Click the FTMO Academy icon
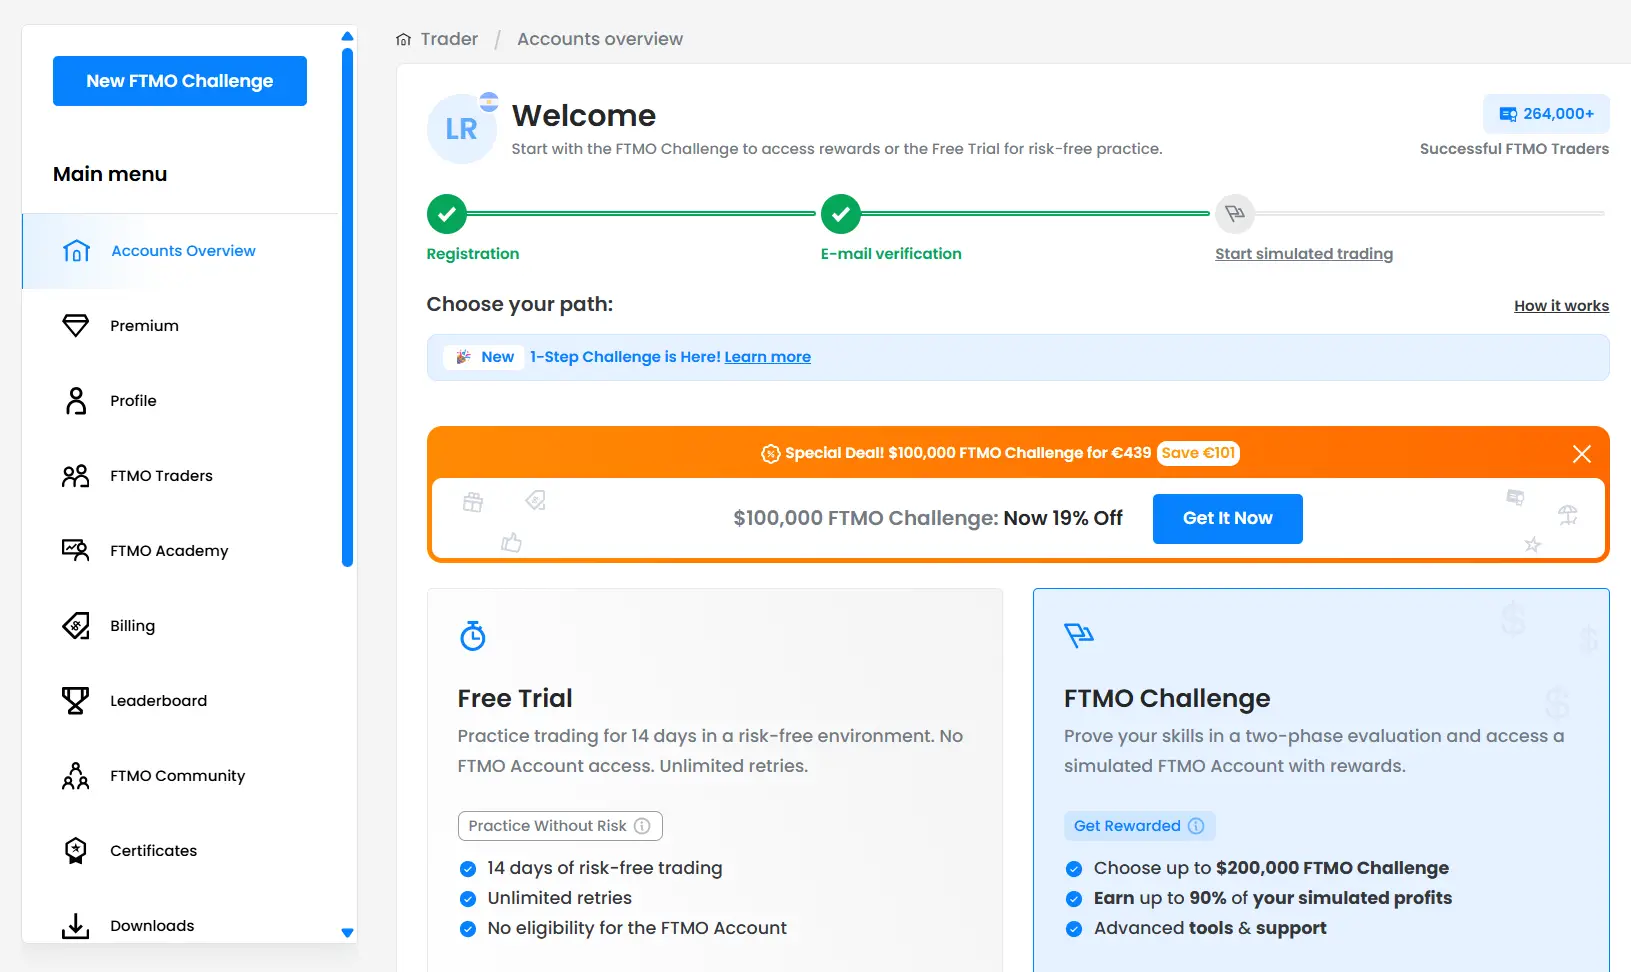This screenshot has width=1631, height=972. pos(76,551)
